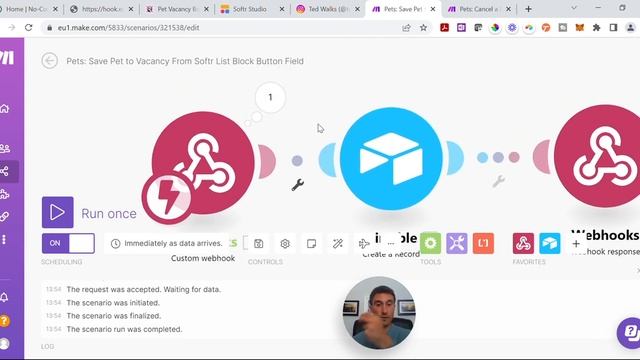Open the green Flow control tools icon
Image resolution: width=640 pixels, height=360 pixels.
click(430, 243)
